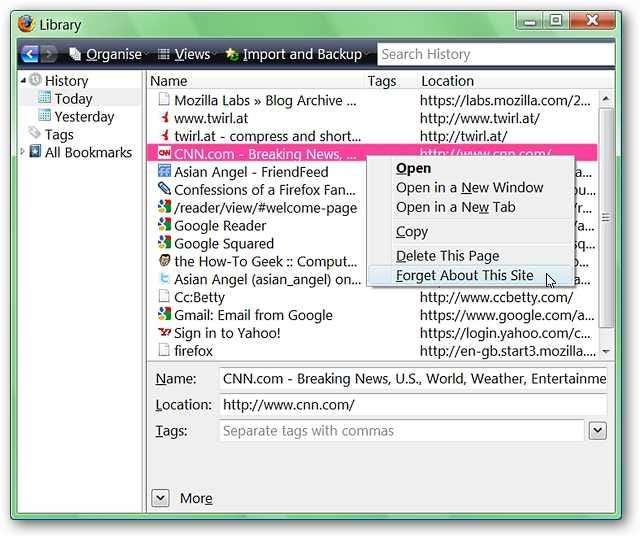
Task: Click the Gmail row favicon
Action: coord(164,313)
